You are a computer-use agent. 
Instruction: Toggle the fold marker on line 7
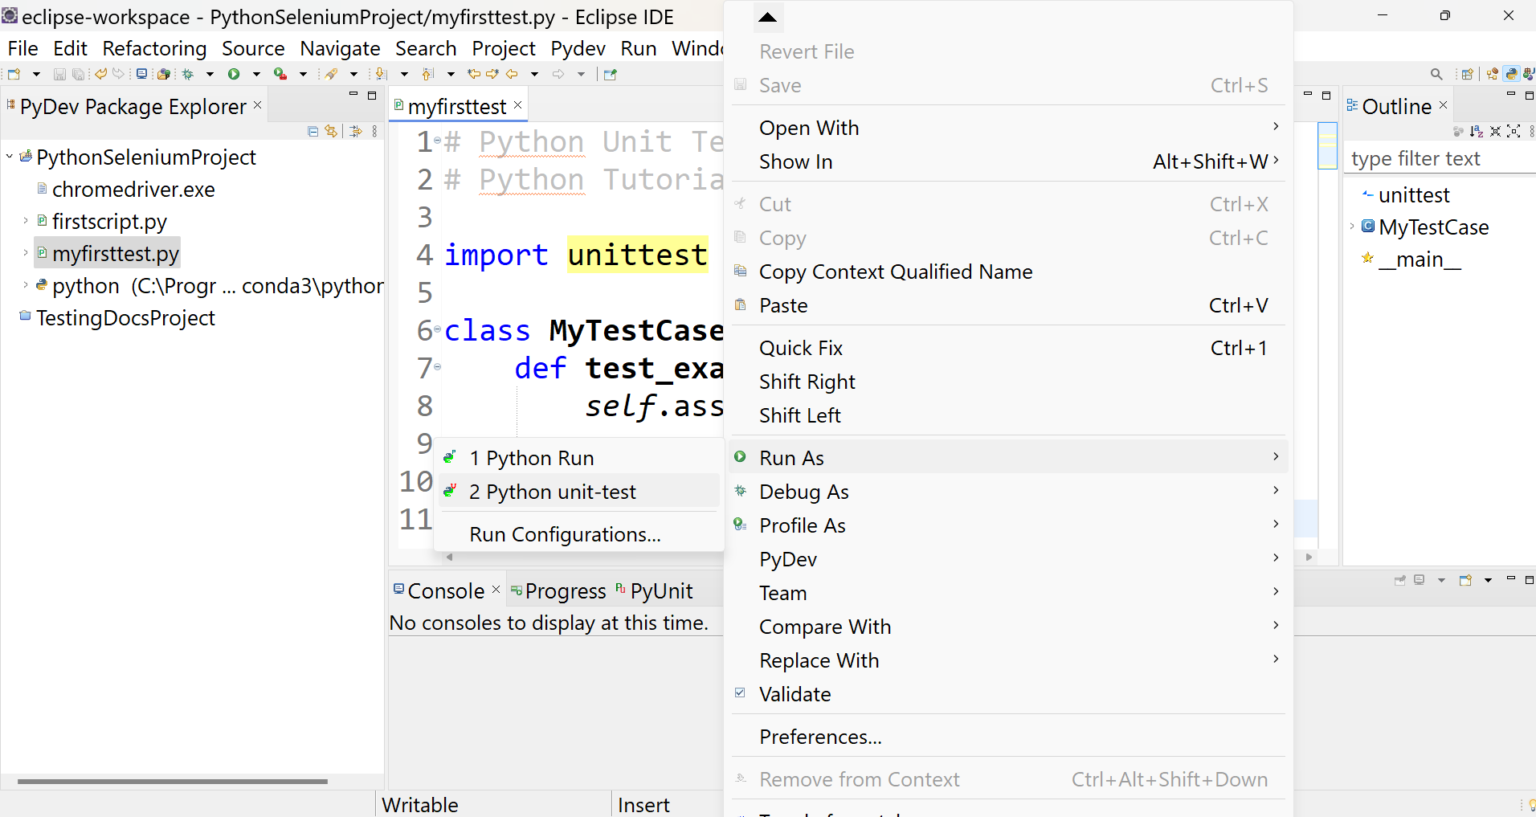(438, 367)
